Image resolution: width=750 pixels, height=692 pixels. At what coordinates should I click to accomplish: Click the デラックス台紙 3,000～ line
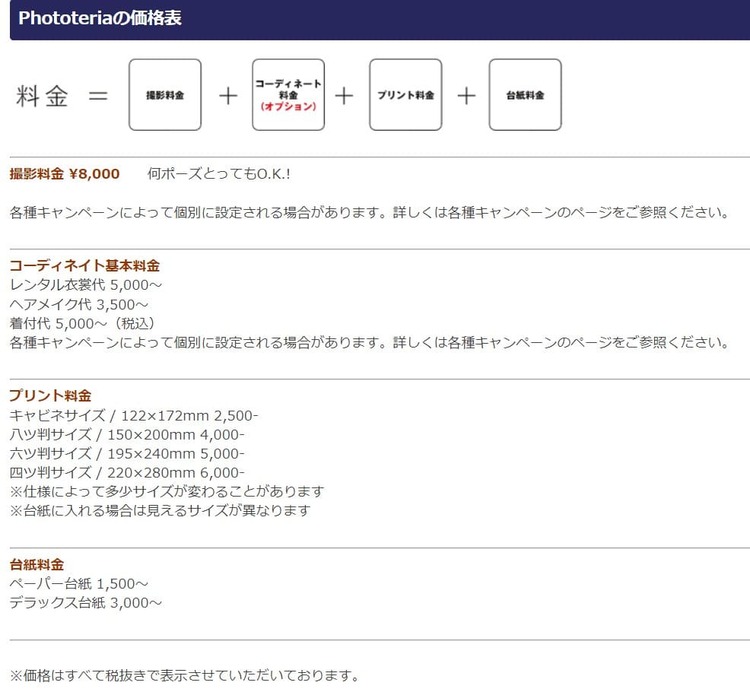[86, 603]
